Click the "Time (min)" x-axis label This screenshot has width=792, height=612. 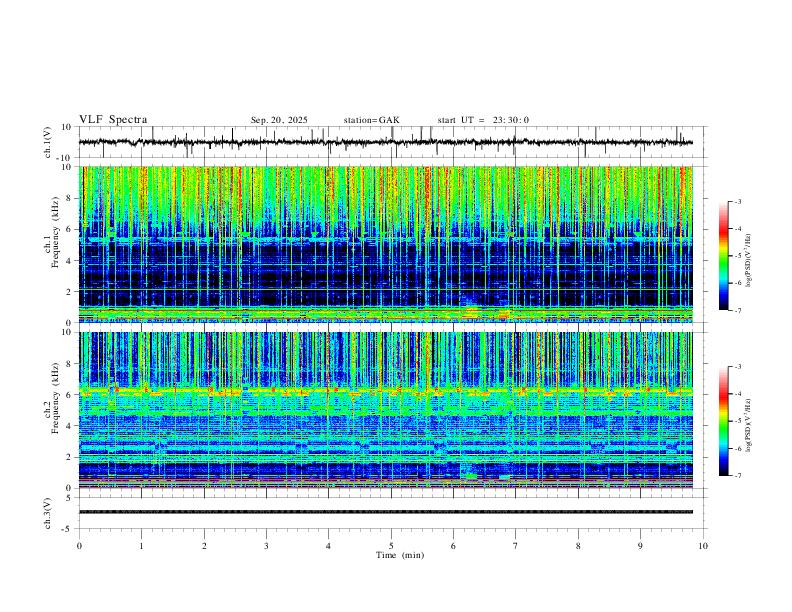click(400, 555)
